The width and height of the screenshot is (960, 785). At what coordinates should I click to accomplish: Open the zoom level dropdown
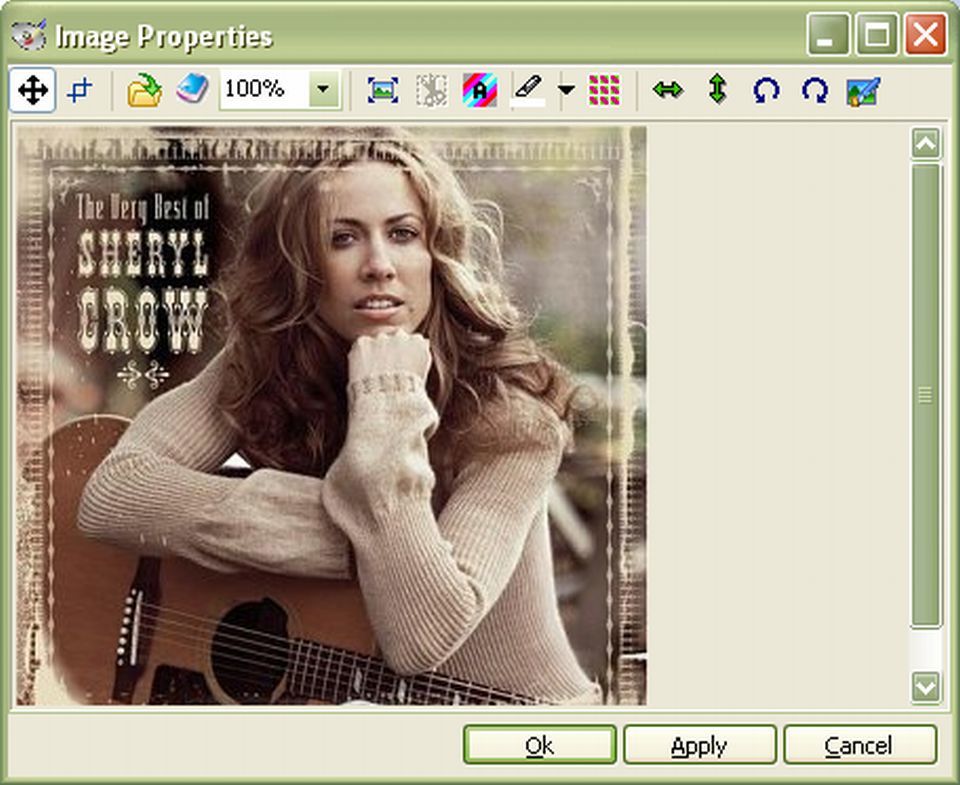click(x=322, y=89)
